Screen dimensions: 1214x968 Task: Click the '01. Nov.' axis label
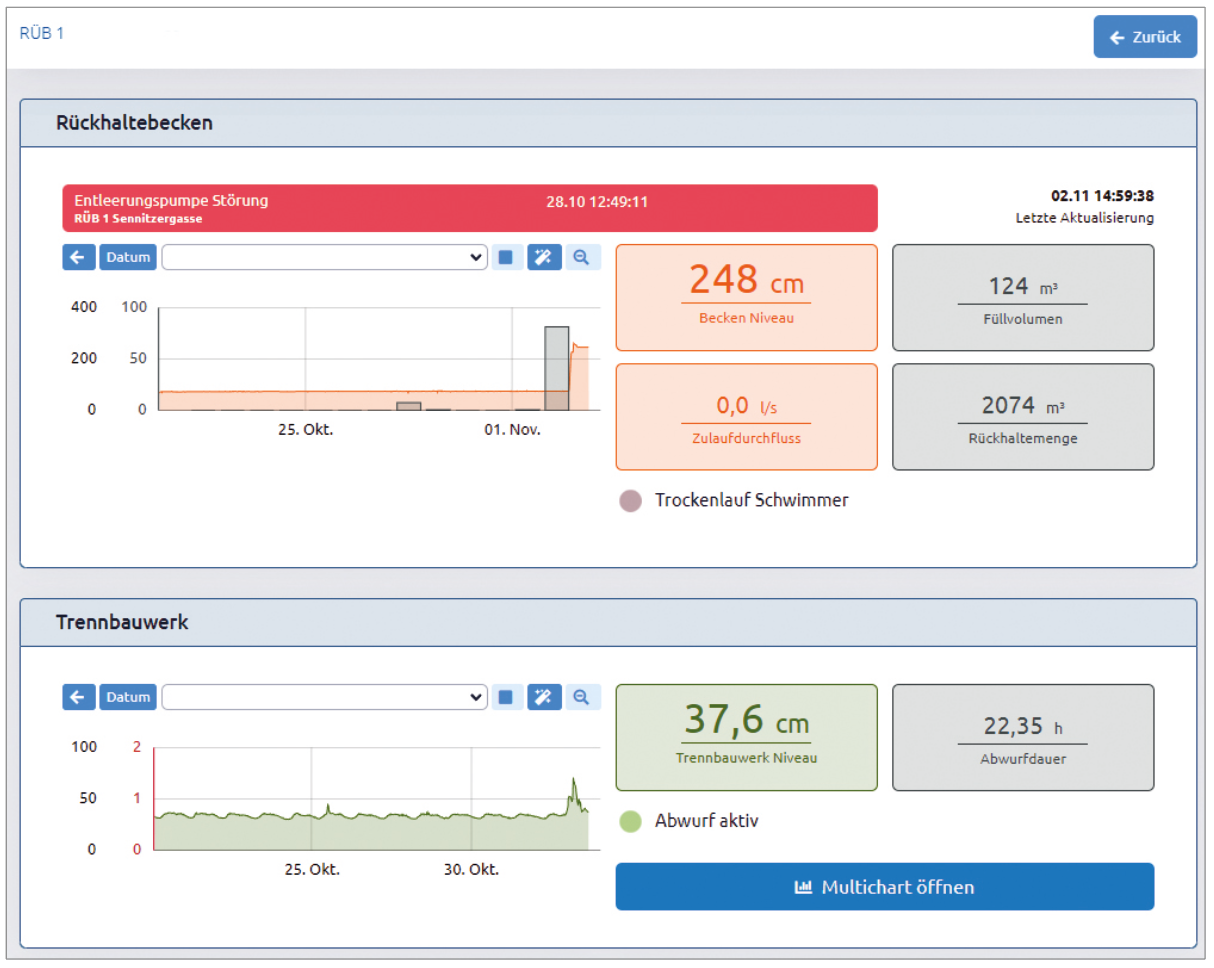coord(513,430)
